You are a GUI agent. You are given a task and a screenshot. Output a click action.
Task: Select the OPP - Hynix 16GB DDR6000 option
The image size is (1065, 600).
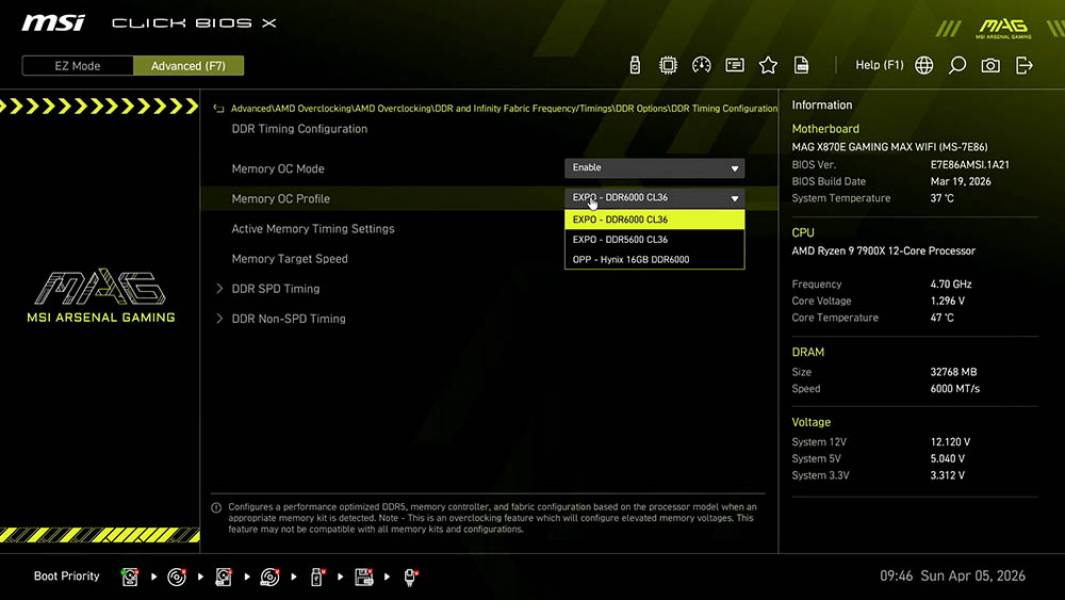(655, 259)
